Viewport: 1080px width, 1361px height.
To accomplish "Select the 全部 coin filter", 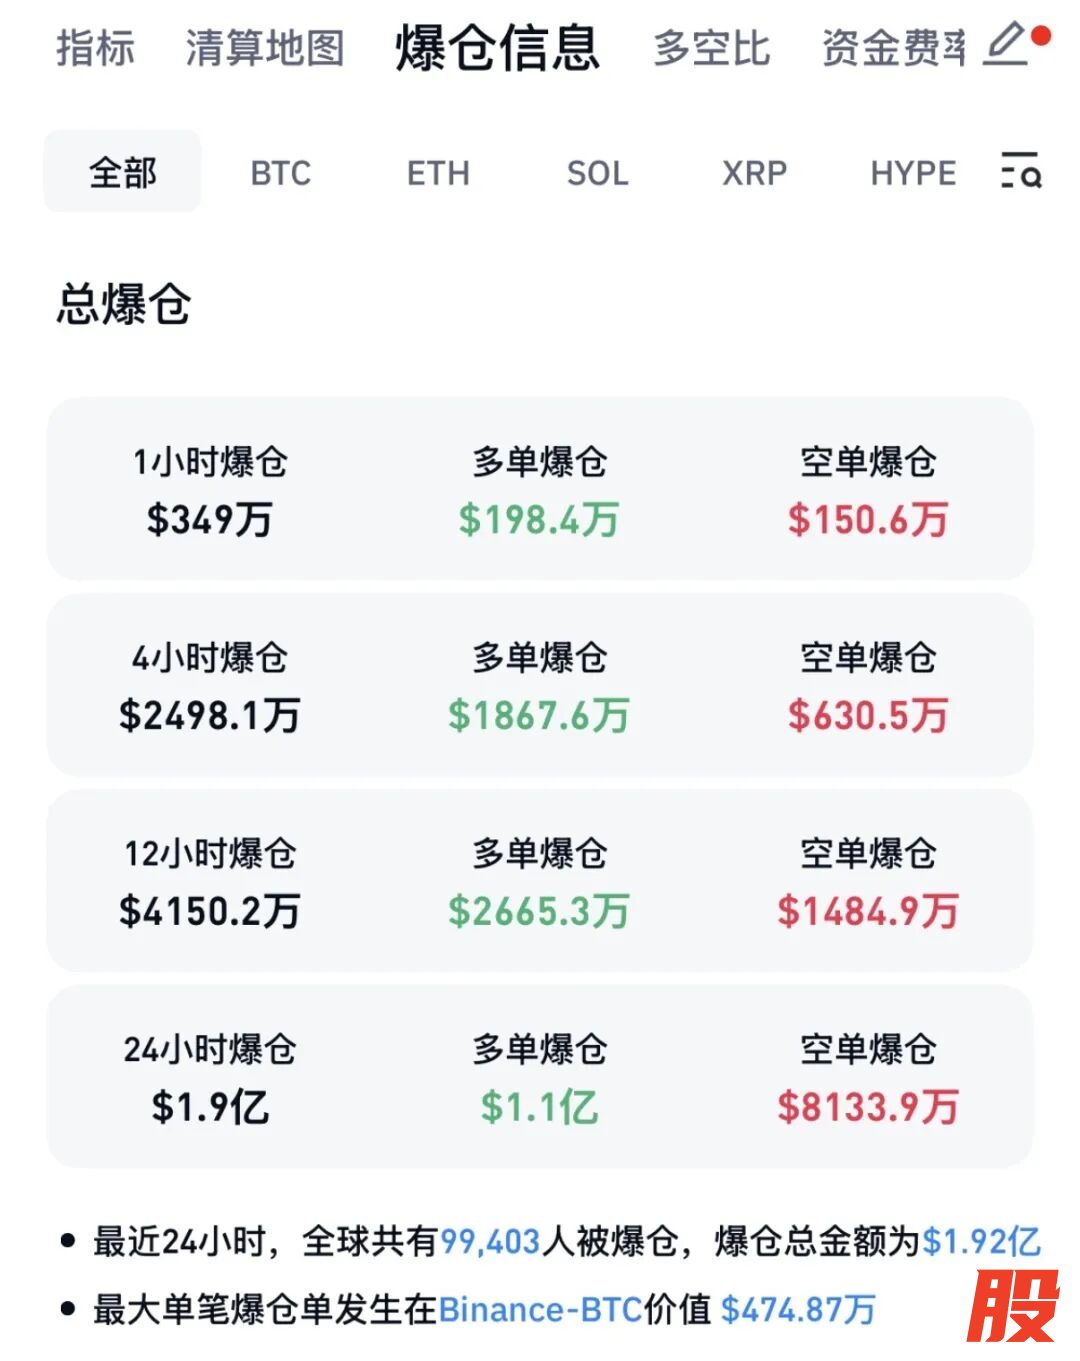I will click(122, 172).
